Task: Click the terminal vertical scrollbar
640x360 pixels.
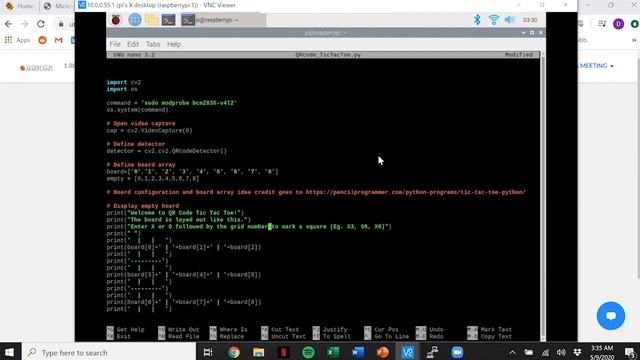Action: click(x=543, y=196)
